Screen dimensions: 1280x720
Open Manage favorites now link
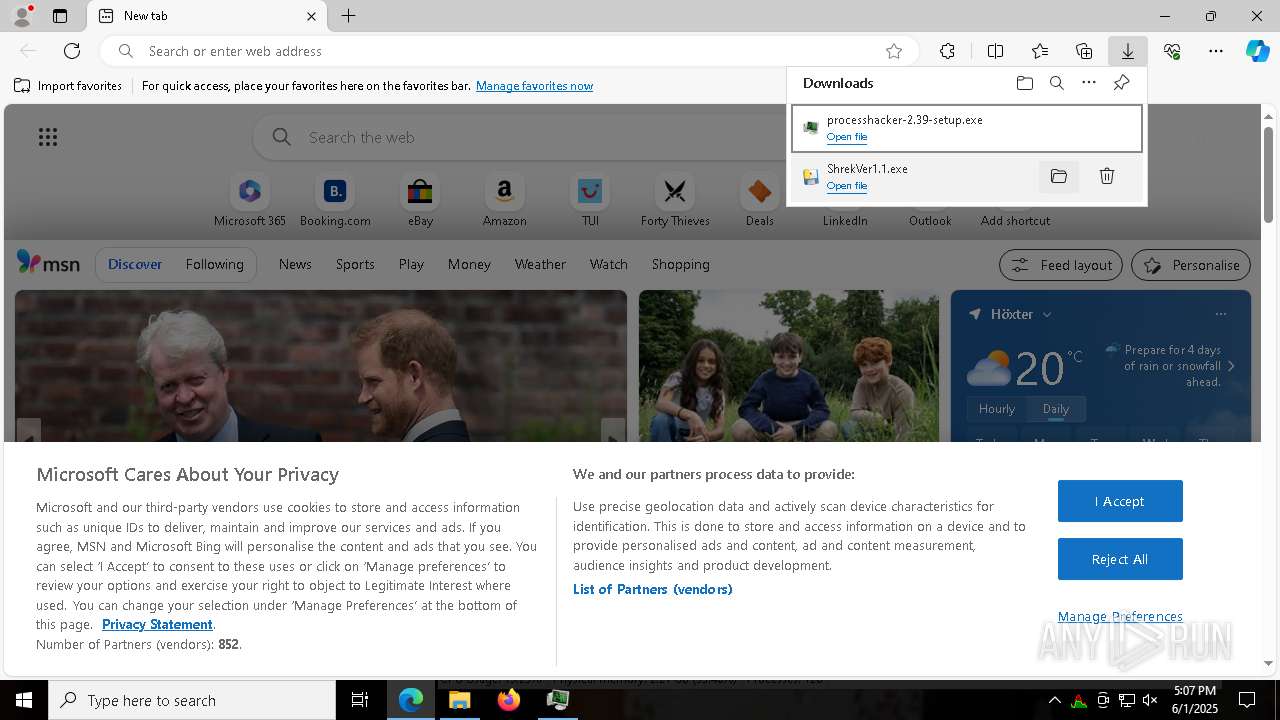pos(534,86)
